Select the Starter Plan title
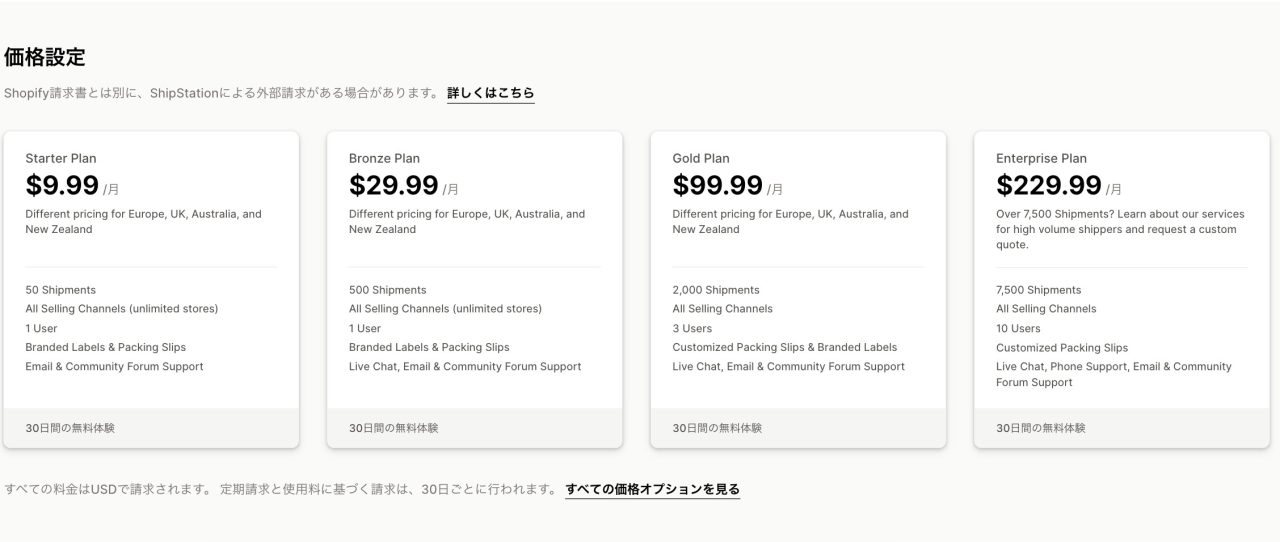Screen dimensions: 1280x542 (61, 158)
